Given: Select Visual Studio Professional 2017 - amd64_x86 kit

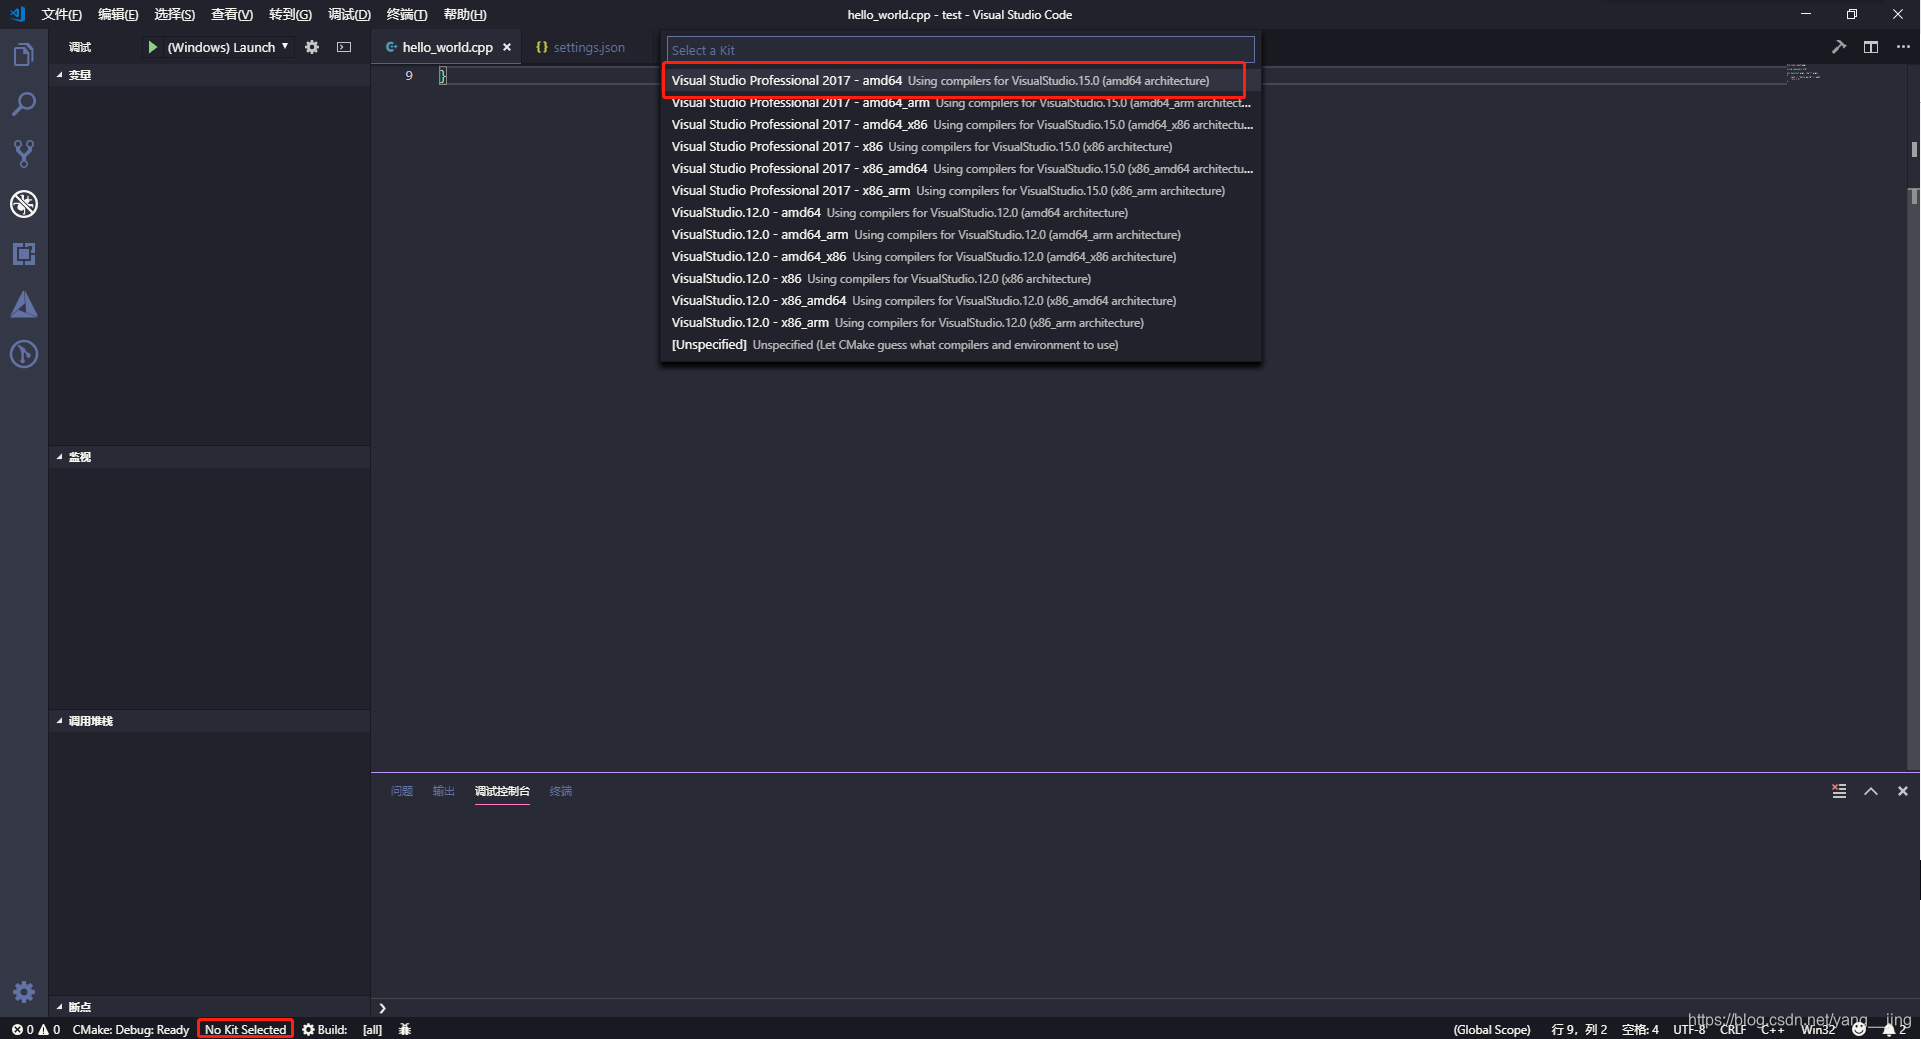Looking at the screenshot, I should [x=960, y=124].
